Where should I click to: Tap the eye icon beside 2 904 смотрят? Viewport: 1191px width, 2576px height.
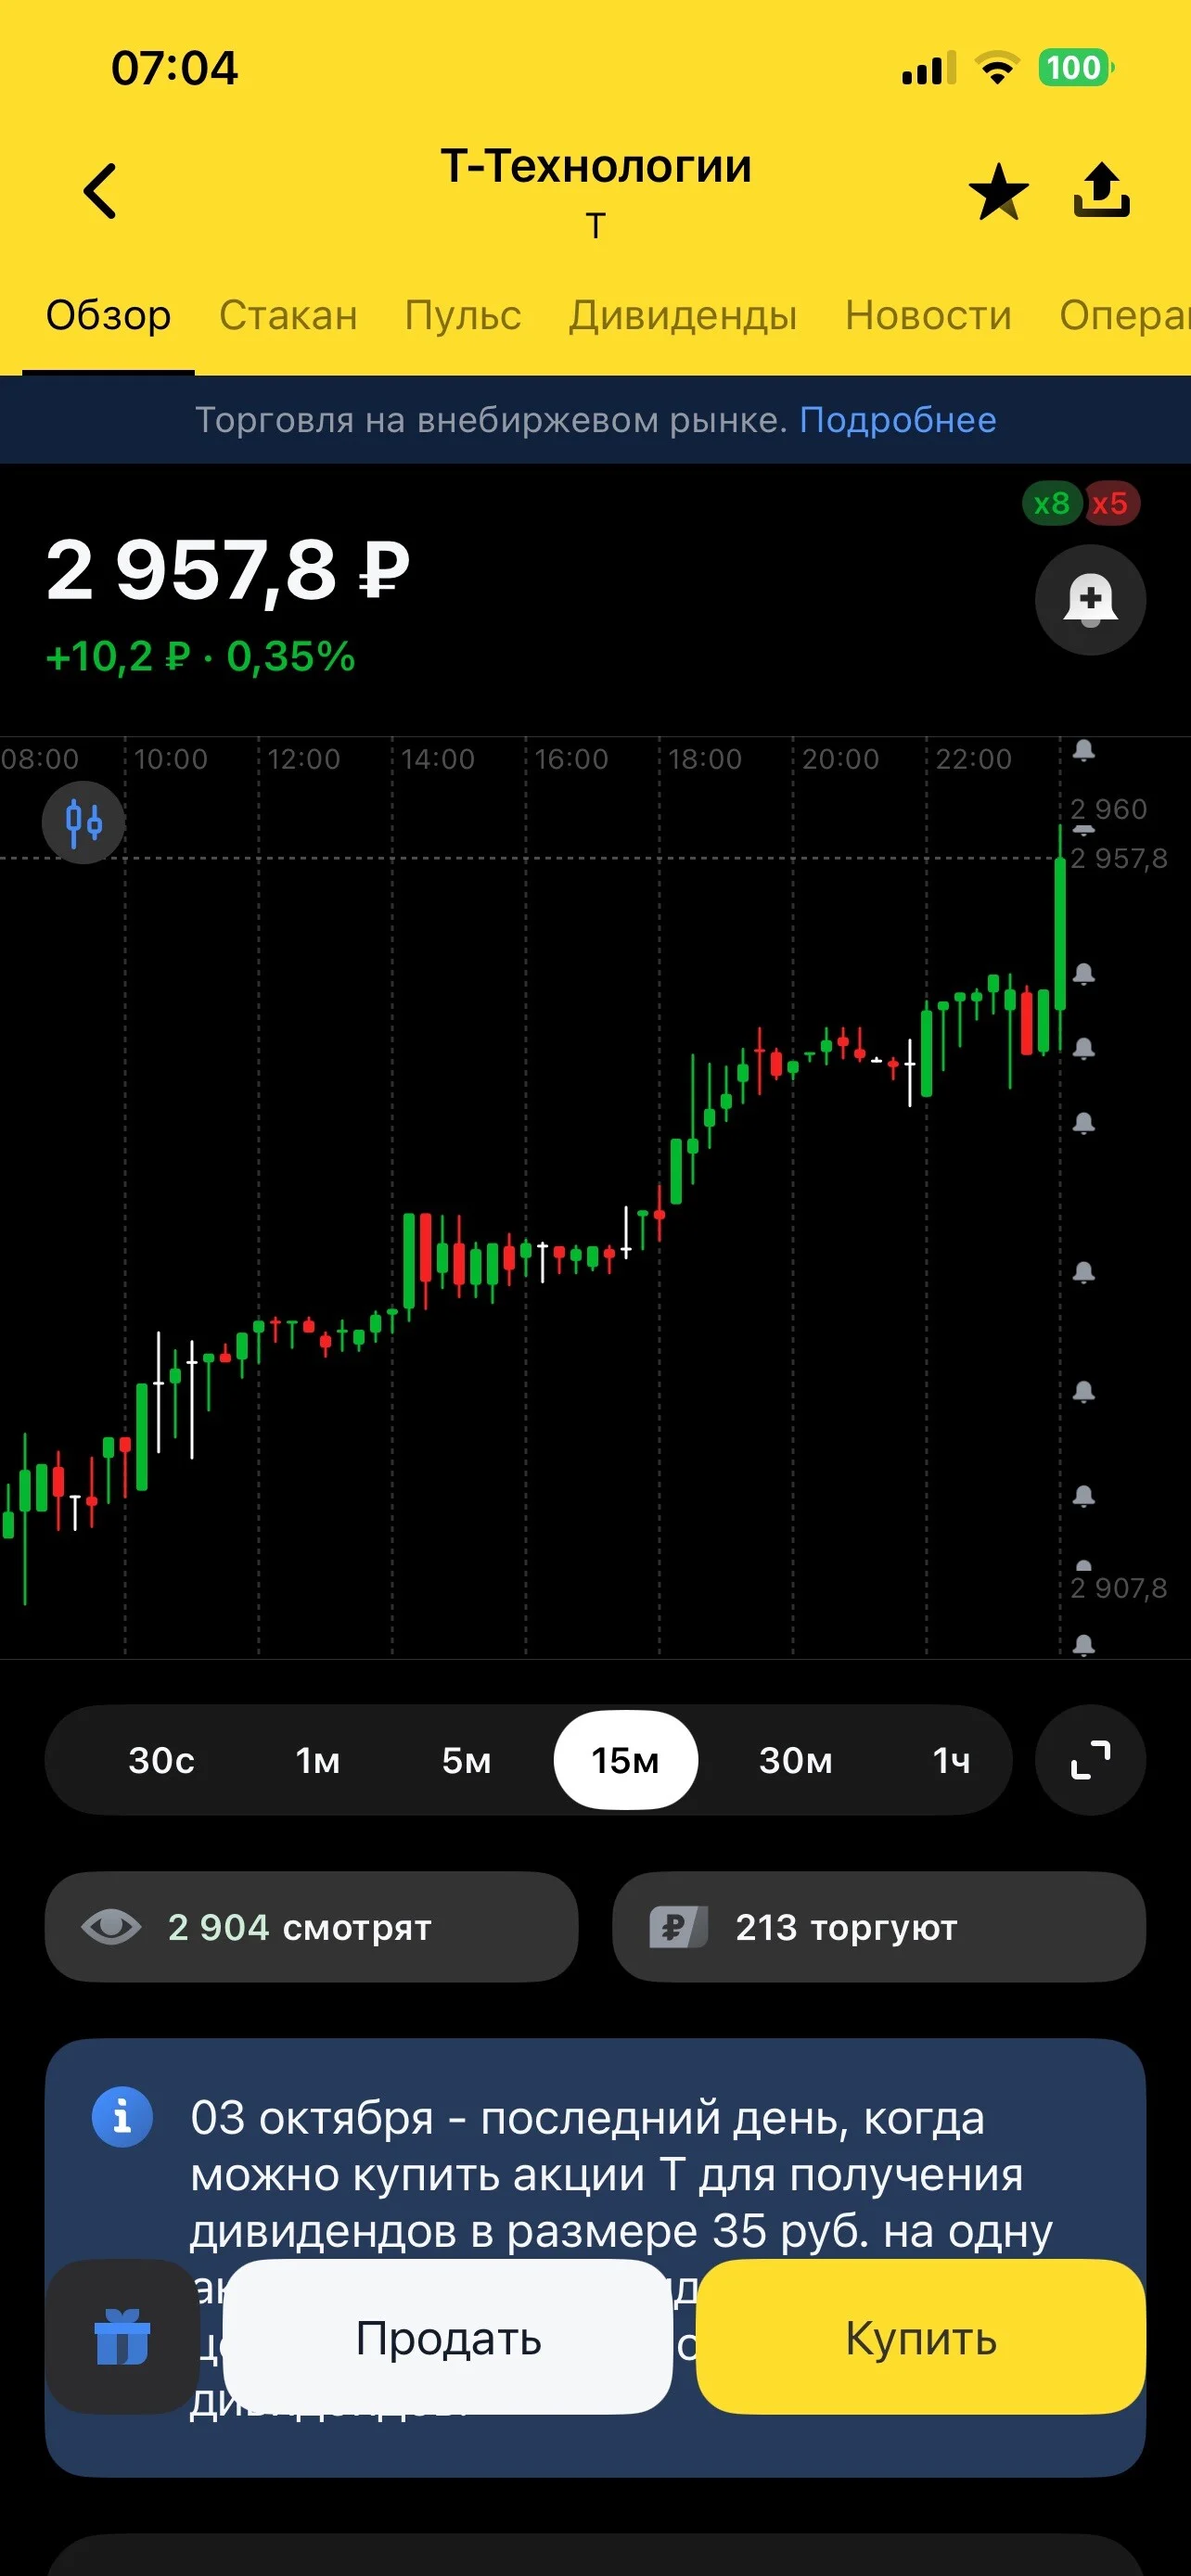click(x=111, y=1926)
